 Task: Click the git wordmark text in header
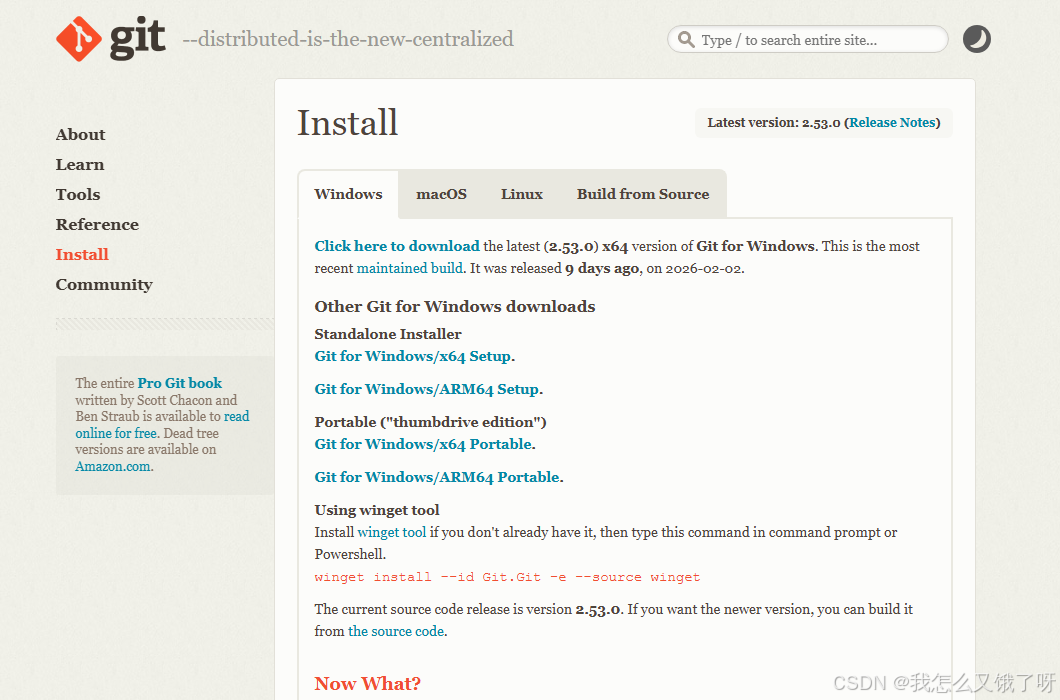pyautogui.click(x=137, y=39)
